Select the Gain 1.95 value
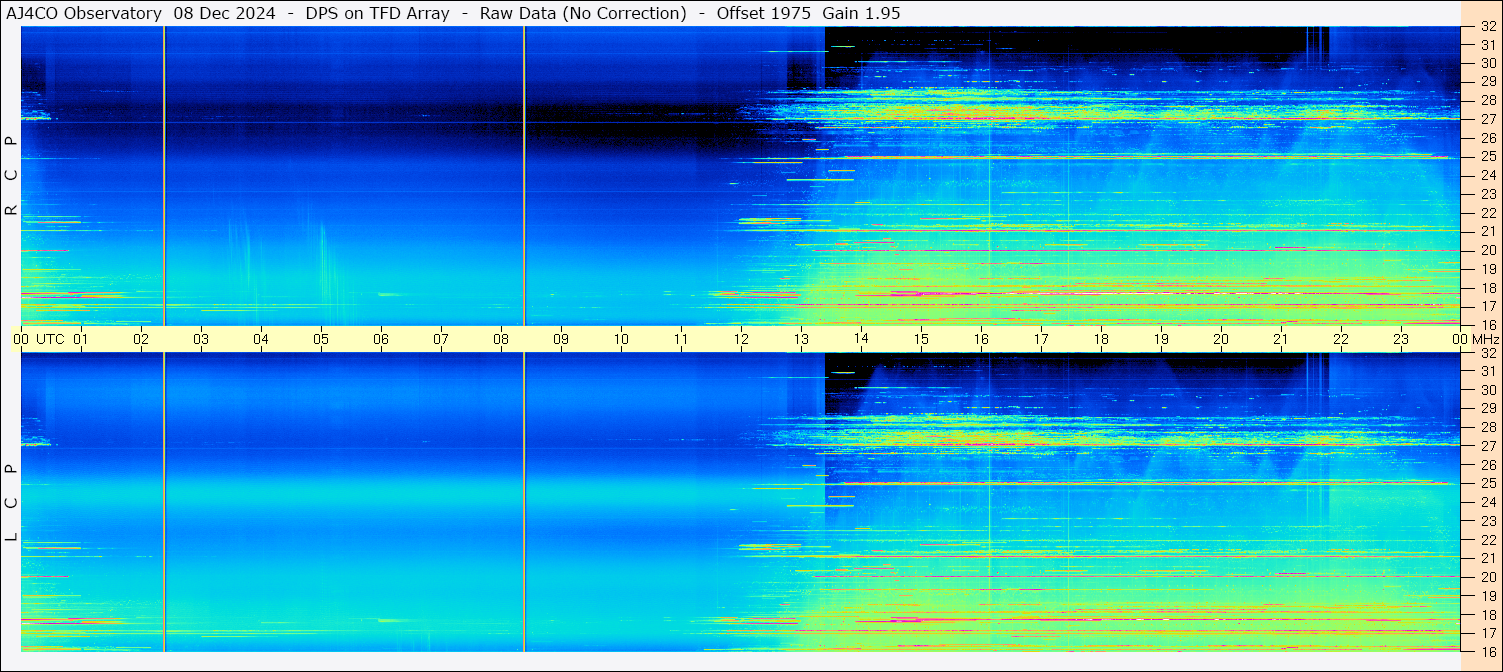Image resolution: width=1503 pixels, height=672 pixels. [861, 13]
